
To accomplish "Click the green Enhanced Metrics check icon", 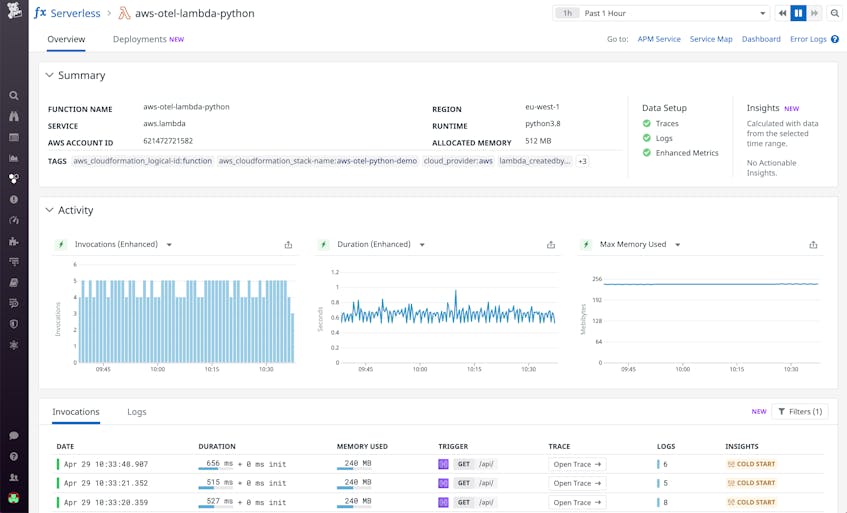I will tap(647, 153).
